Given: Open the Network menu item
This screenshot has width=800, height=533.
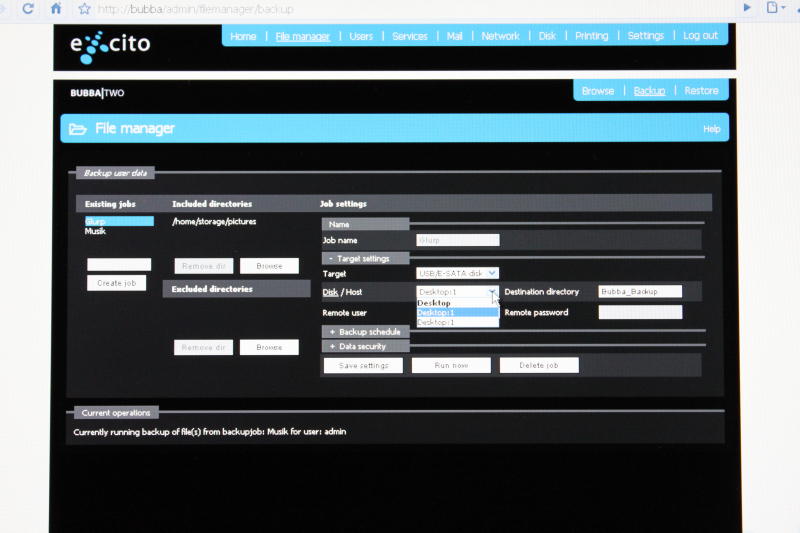Looking at the screenshot, I should click(x=500, y=36).
